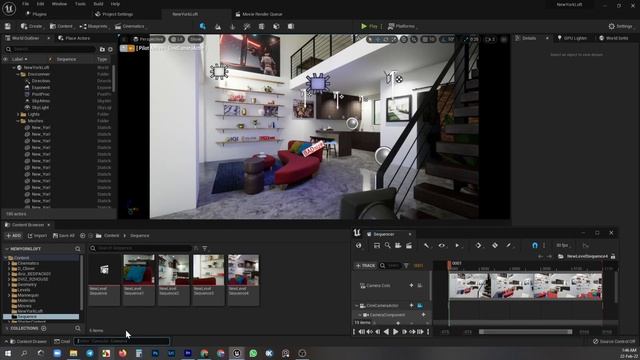Click Save All in Content Browser

pyautogui.click(x=64, y=236)
